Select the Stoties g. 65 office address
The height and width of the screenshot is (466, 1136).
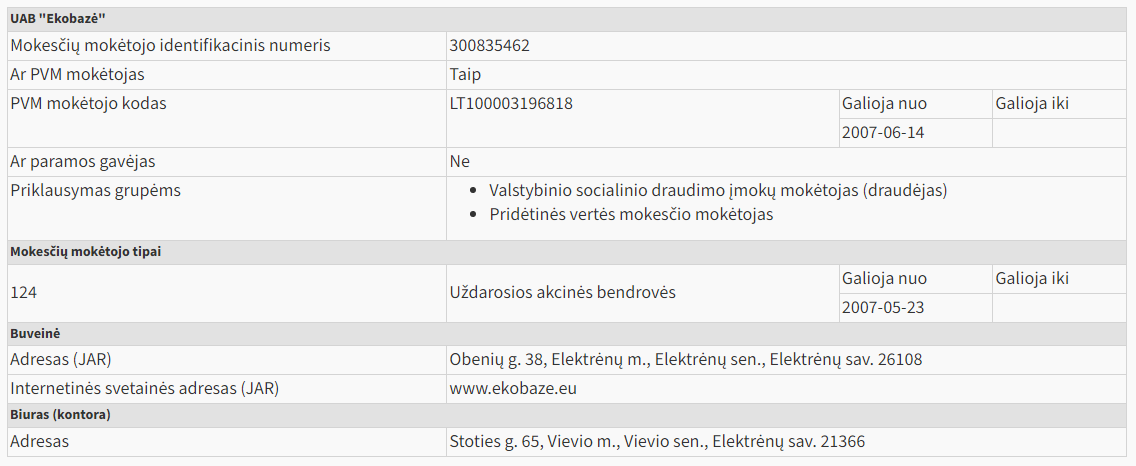point(657,441)
